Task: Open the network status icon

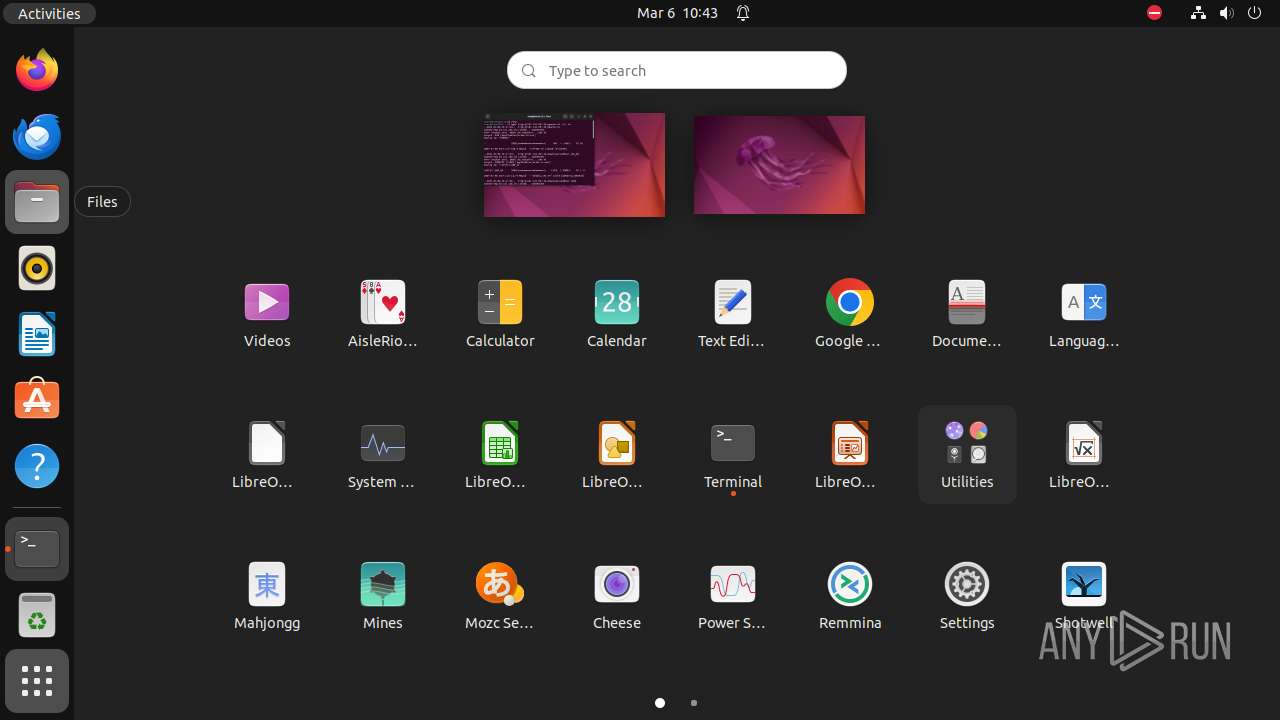Action: coord(1198,13)
